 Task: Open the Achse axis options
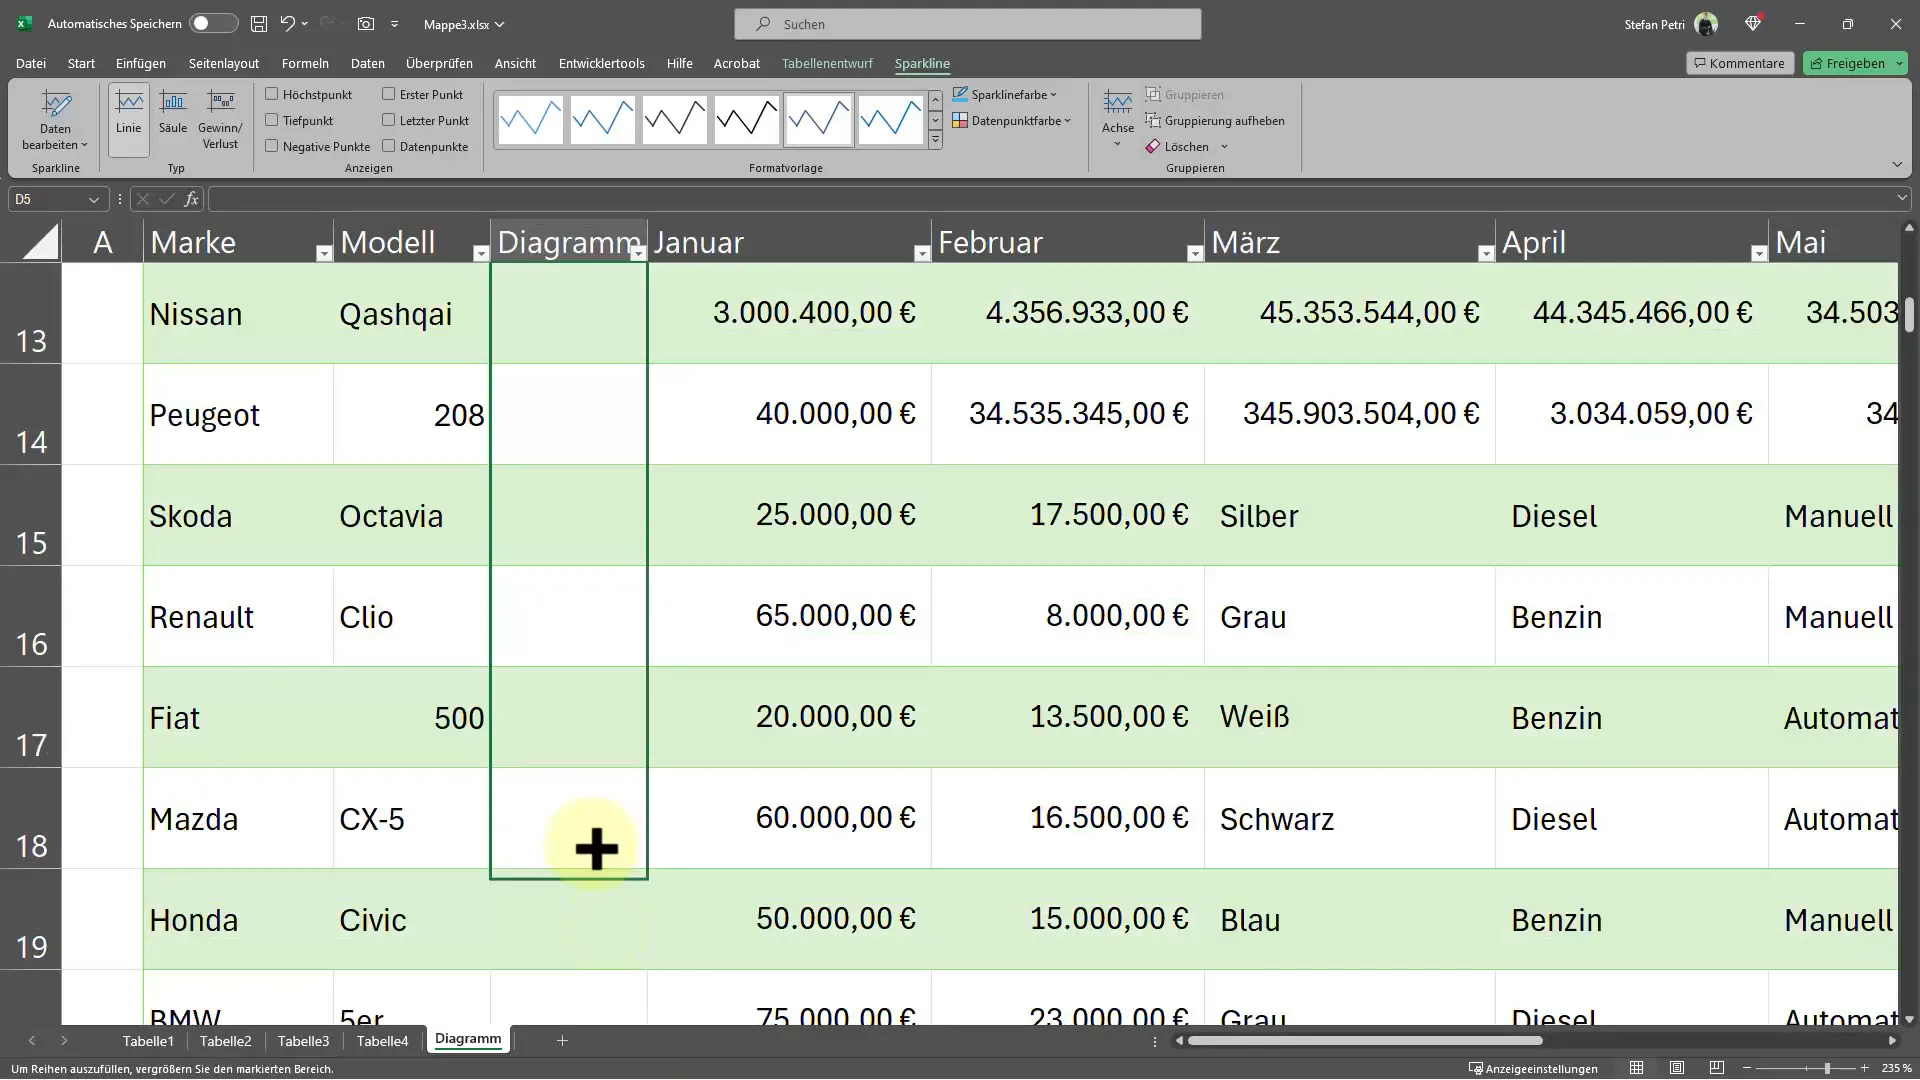click(x=1117, y=120)
